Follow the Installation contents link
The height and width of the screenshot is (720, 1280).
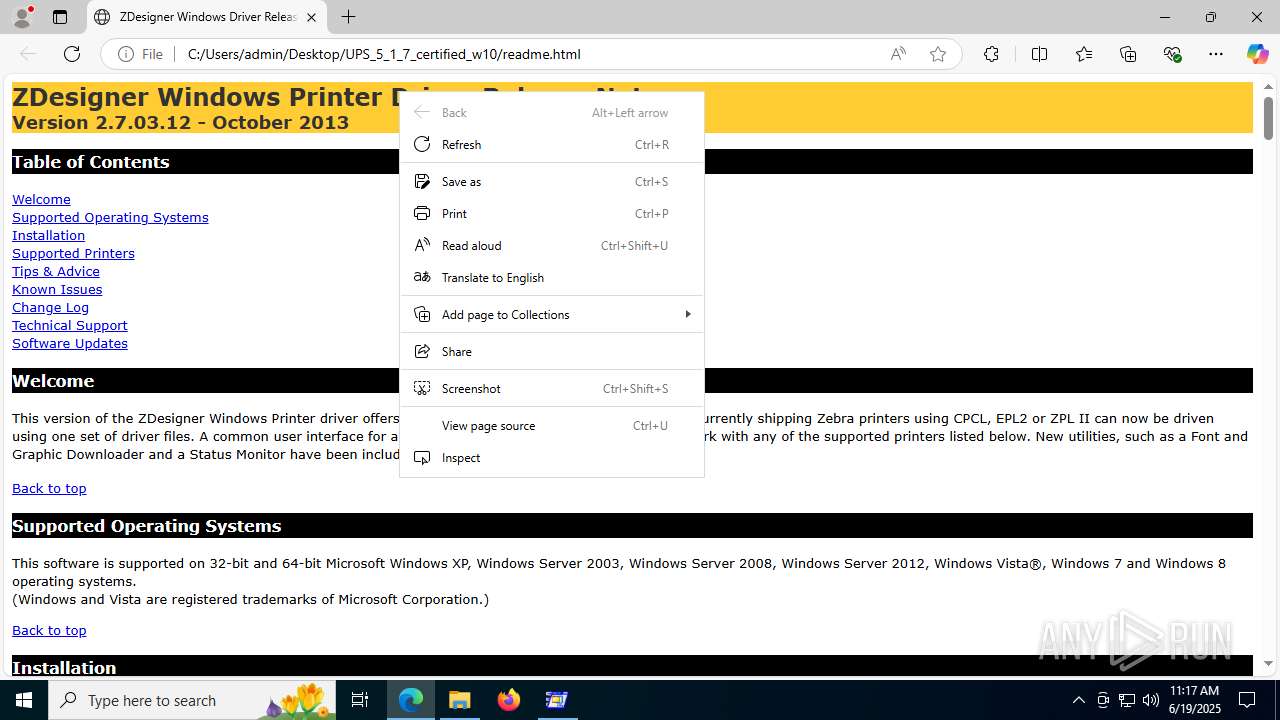48,235
